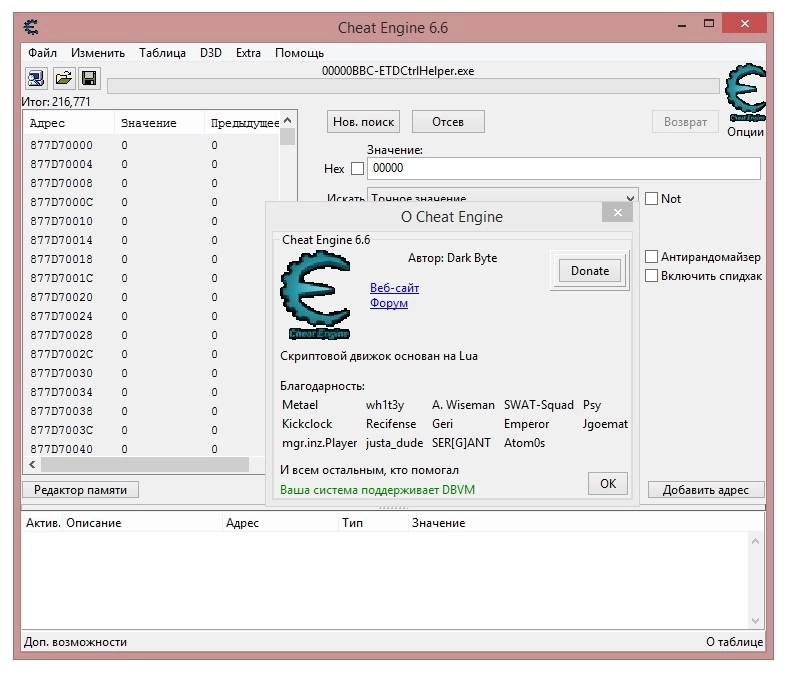Viewport: 791px width, 679px height.
Task: Click OK in the about dialog
Action: [608, 484]
